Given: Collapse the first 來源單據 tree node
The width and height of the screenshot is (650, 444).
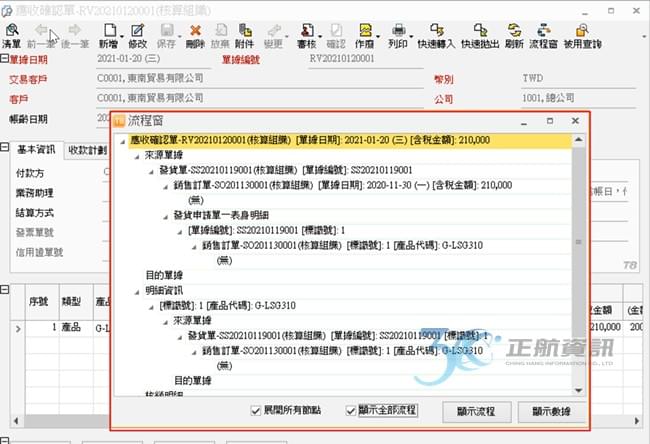Looking at the screenshot, I should pyautogui.click(x=137, y=157).
